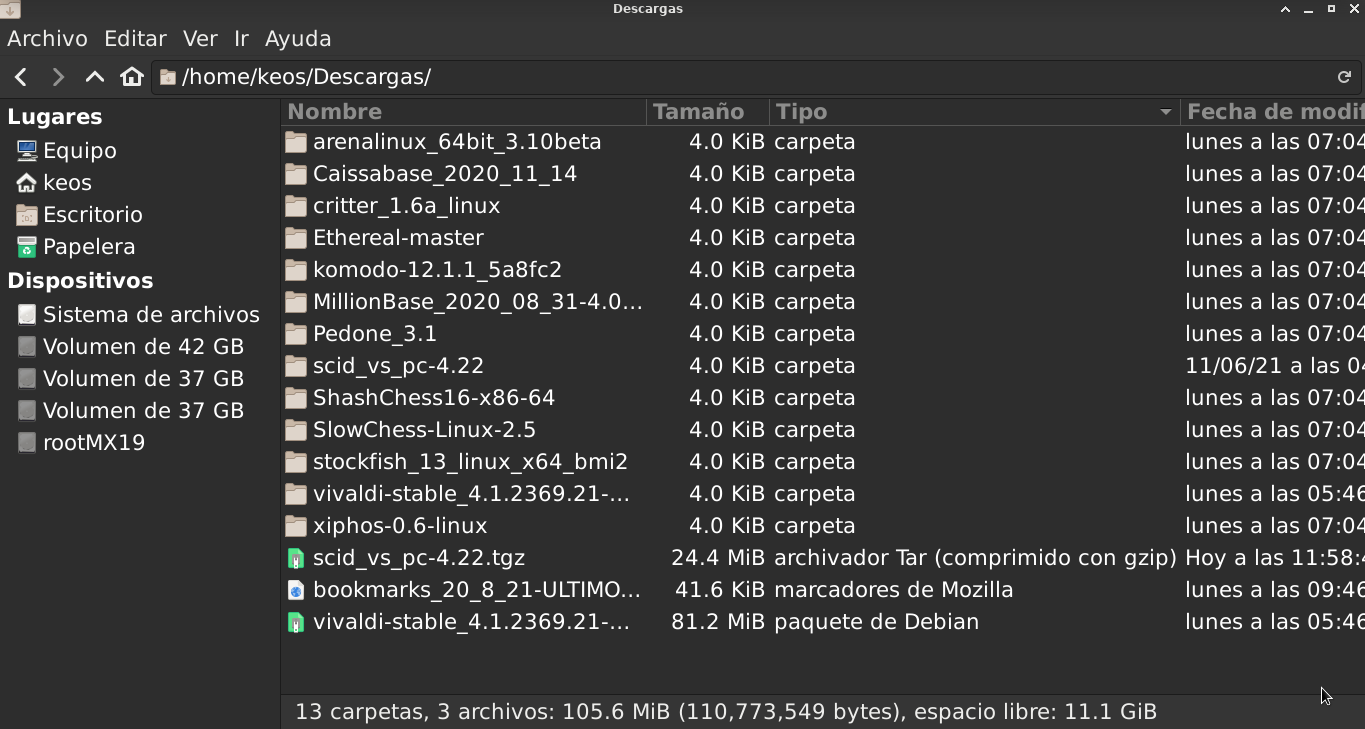Reload the current folder view
1365x729 pixels.
pyautogui.click(x=1344, y=77)
